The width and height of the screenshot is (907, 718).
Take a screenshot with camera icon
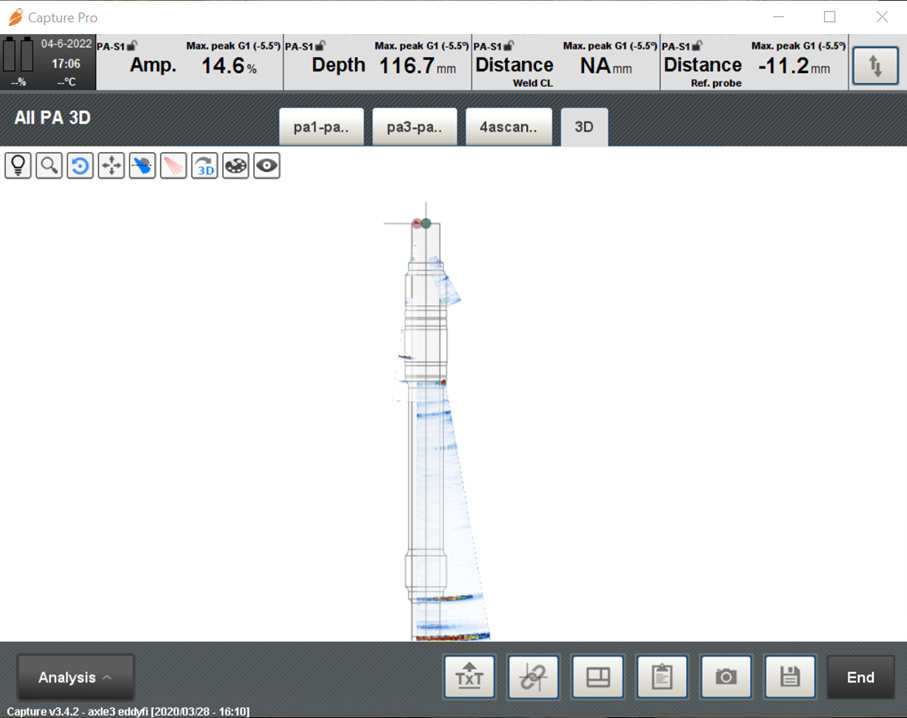click(x=726, y=676)
